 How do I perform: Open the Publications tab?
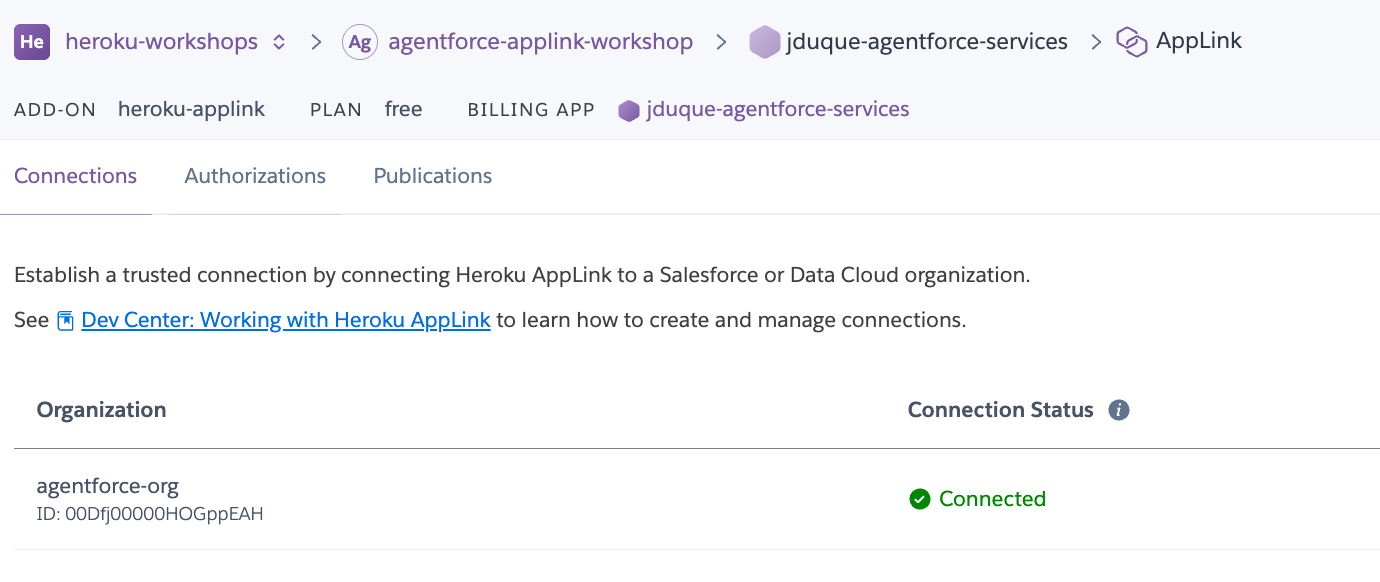[x=432, y=176]
